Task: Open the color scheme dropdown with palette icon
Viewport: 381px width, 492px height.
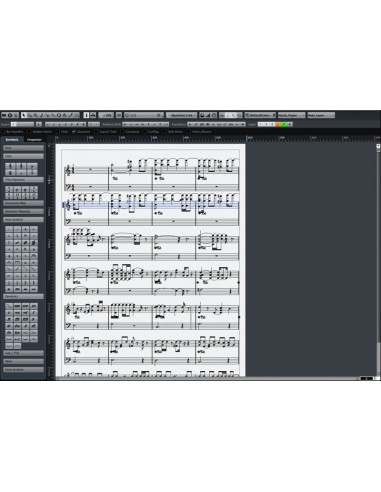Action: pos(260,115)
